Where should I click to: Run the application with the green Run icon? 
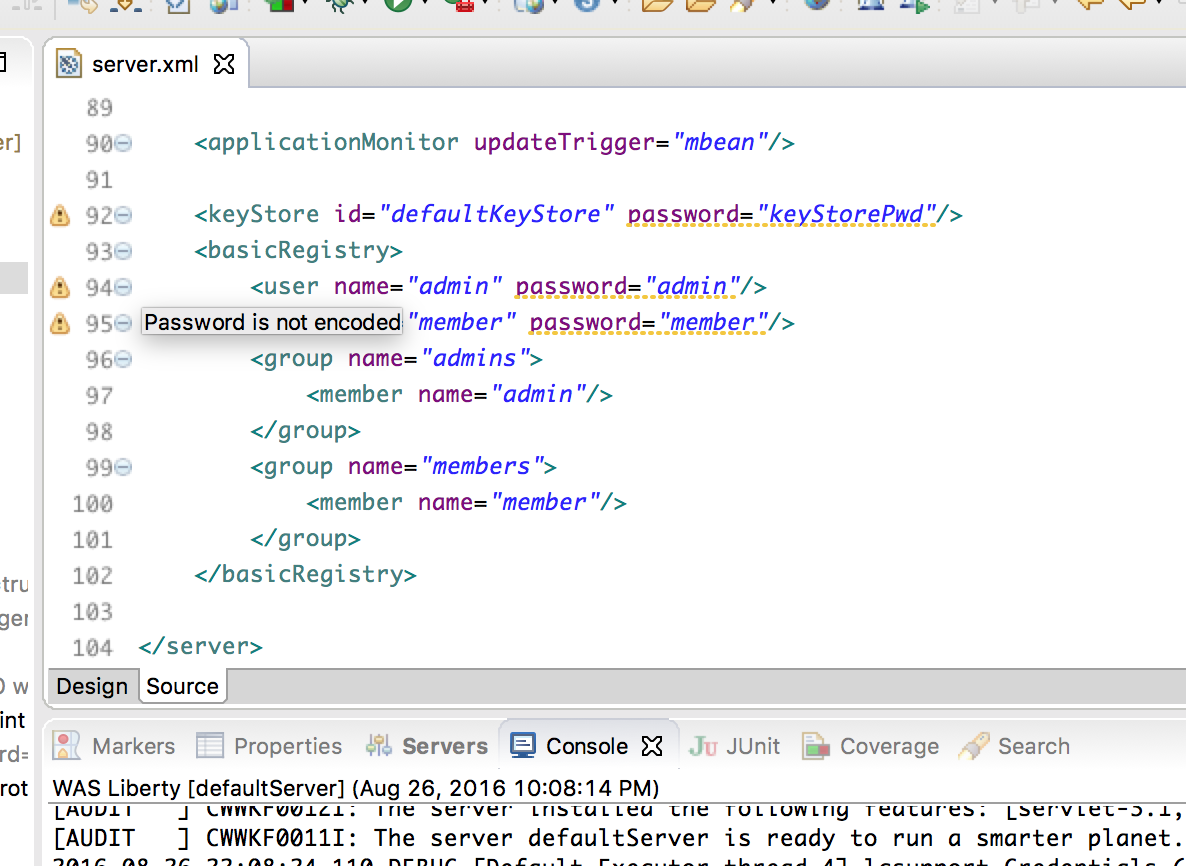pos(397,8)
